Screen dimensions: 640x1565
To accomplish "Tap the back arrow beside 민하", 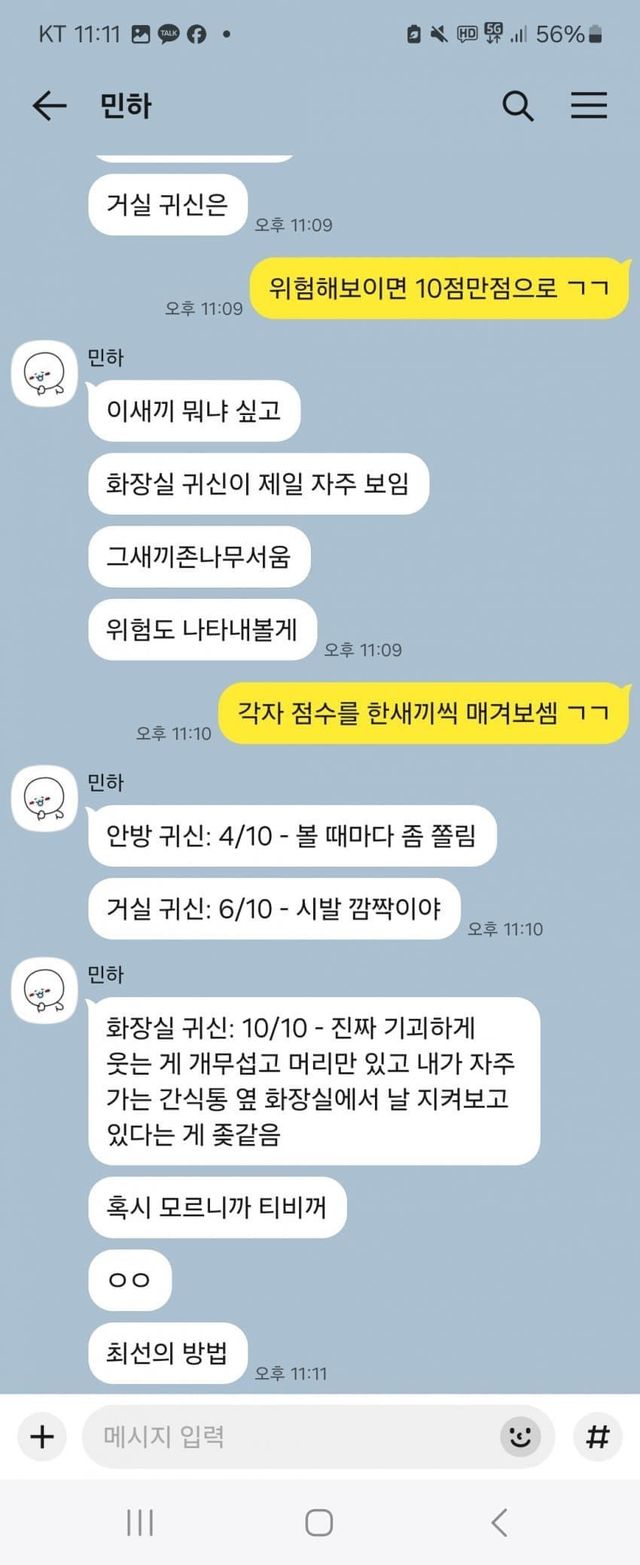I will pyautogui.click(x=49, y=106).
